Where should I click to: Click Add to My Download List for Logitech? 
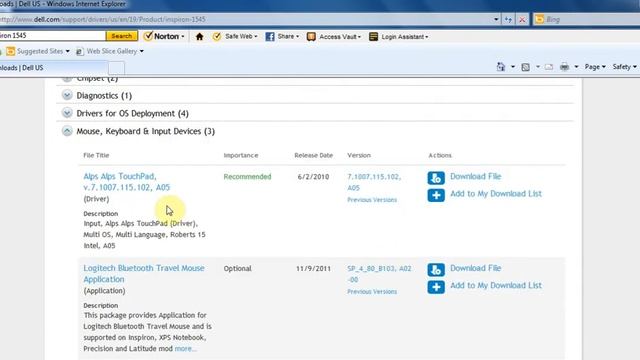click(496, 285)
